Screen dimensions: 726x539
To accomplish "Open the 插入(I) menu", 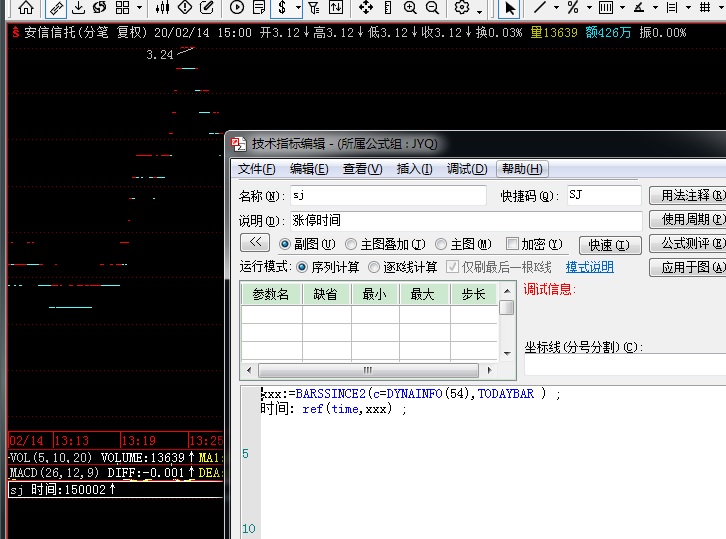I will coord(414,169).
